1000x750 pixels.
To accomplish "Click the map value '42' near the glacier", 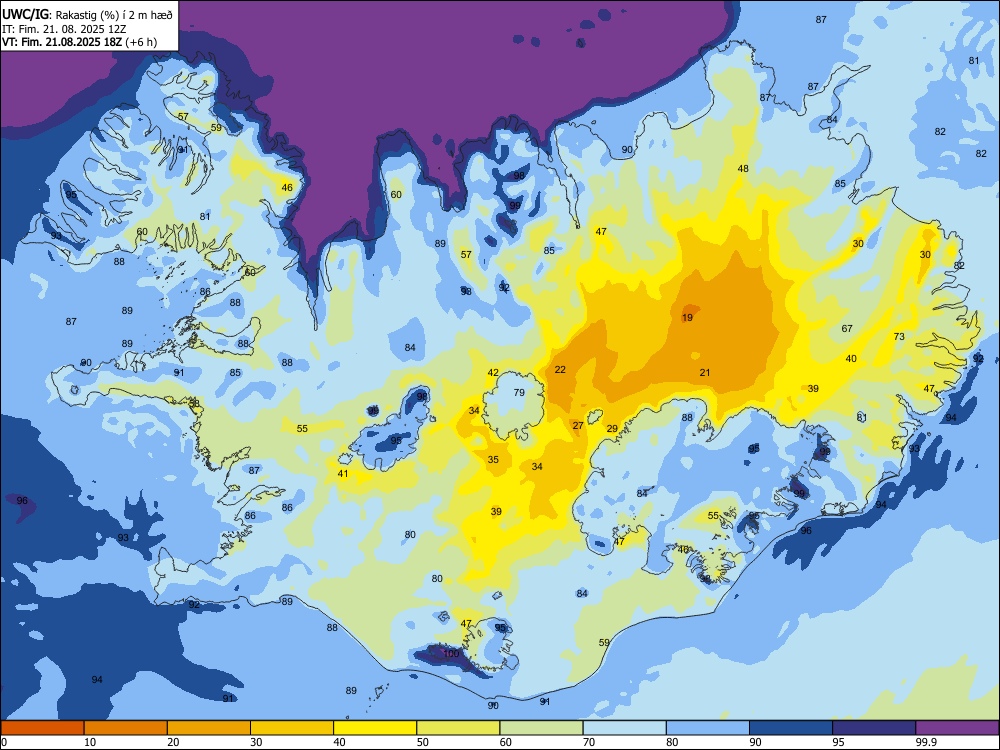I will click(493, 372).
